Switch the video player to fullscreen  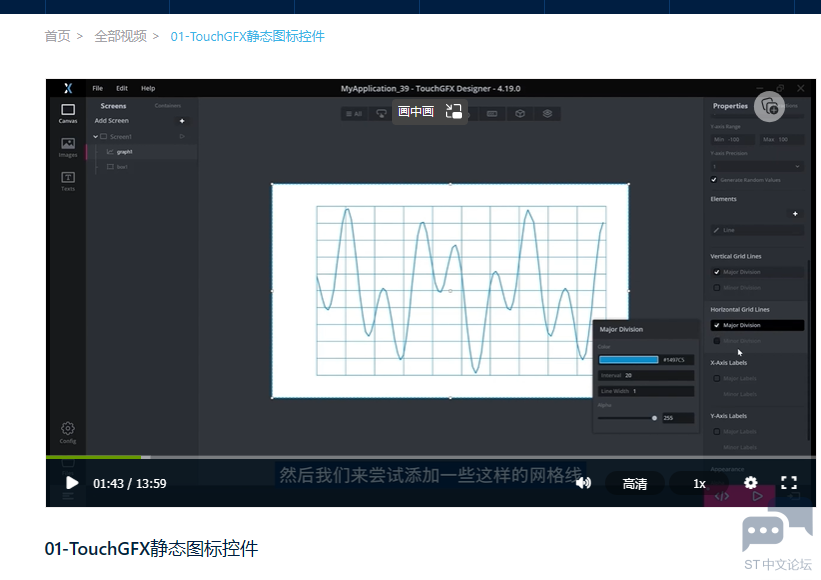point(789,483)
